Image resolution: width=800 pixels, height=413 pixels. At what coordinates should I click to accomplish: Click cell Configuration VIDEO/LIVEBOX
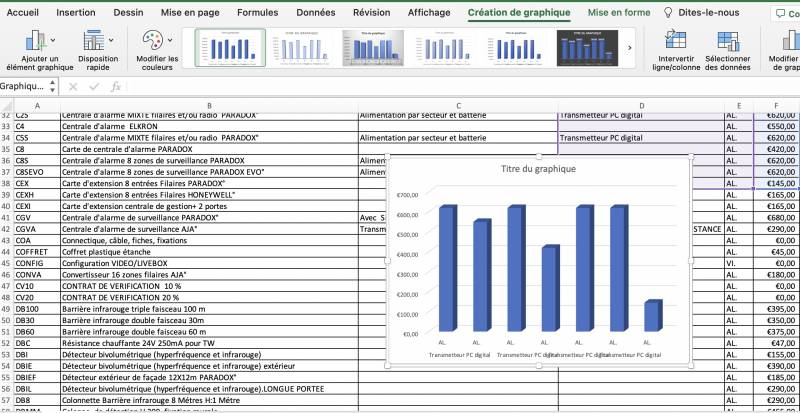(x=209, y=263)
